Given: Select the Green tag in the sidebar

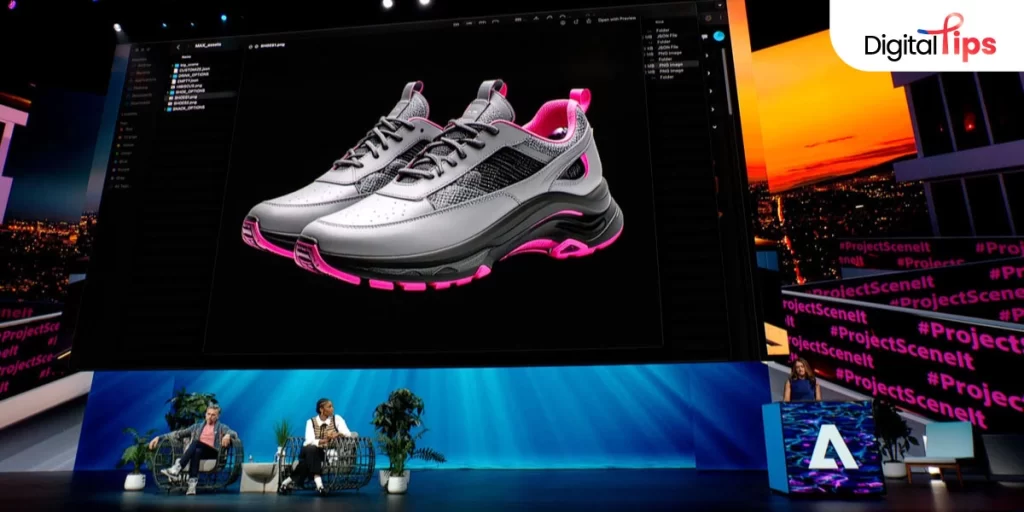Looking at the screenshot, I should click(x=125, y=153).
